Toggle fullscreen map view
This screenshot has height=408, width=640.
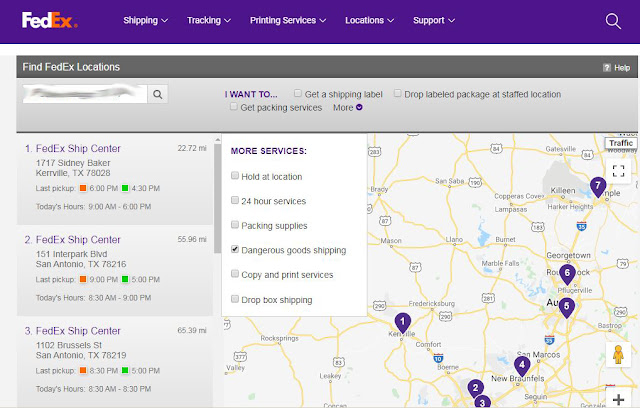(618, 171)
